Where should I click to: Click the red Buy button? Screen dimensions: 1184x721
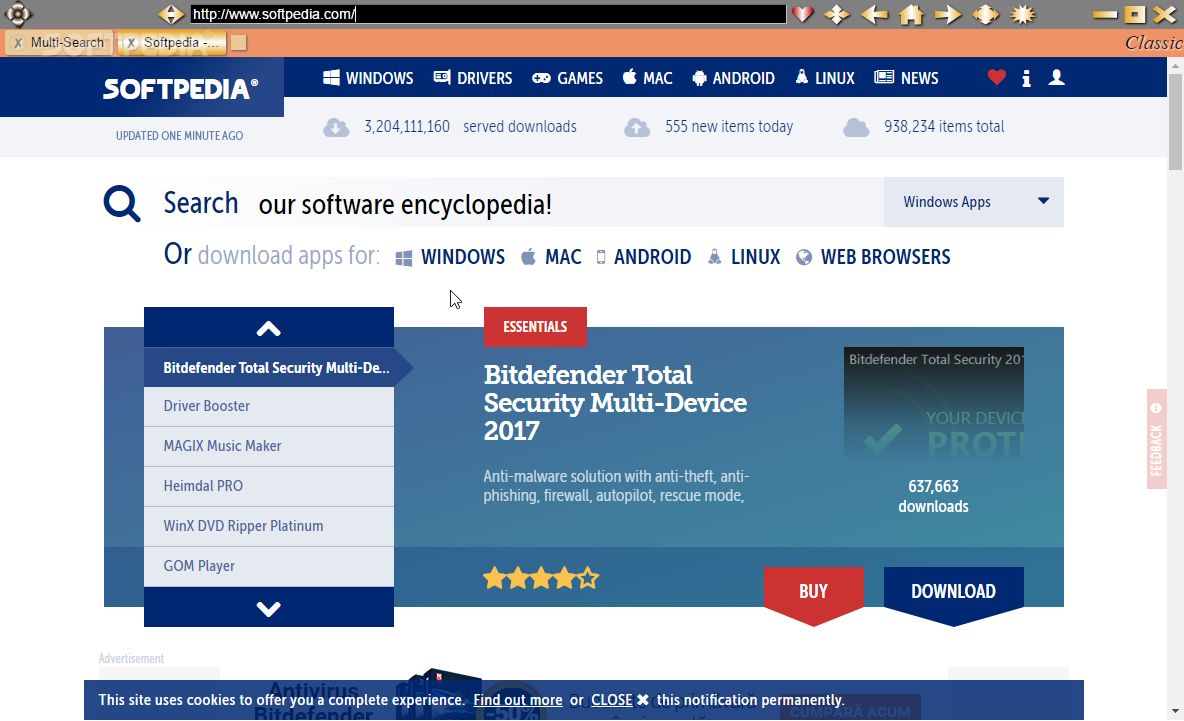[x=813, y=595]
